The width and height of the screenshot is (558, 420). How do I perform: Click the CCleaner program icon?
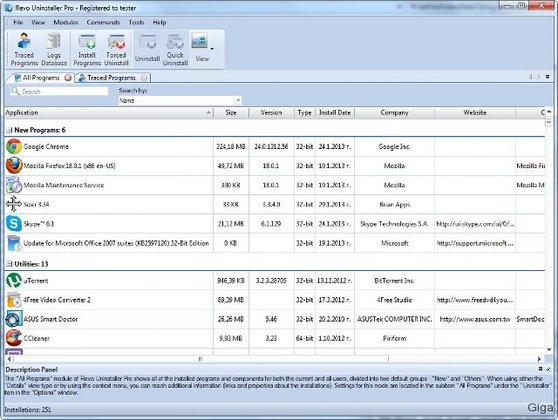14,338
